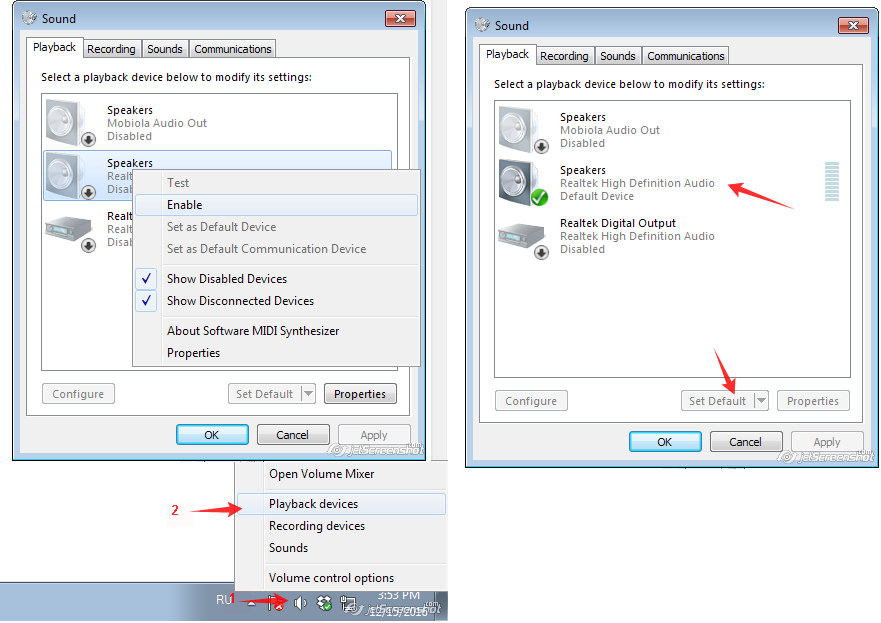Click OK button in right Sound dialog

point(665,442)
